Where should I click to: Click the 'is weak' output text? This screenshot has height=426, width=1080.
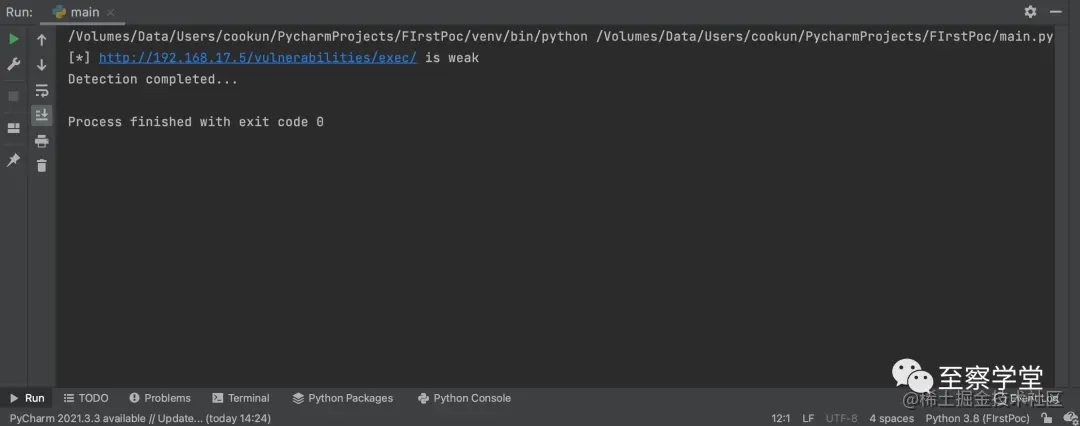(452, 58)
